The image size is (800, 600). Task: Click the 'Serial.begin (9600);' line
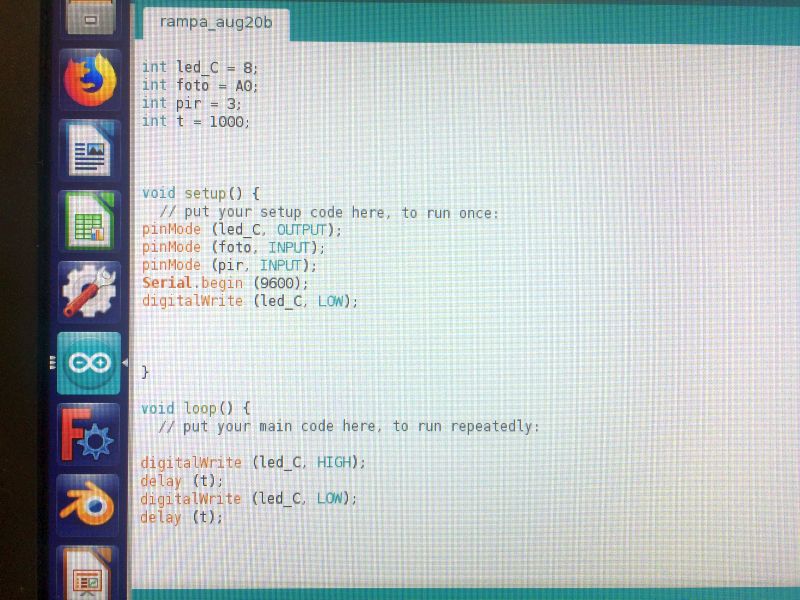point(225,283)
